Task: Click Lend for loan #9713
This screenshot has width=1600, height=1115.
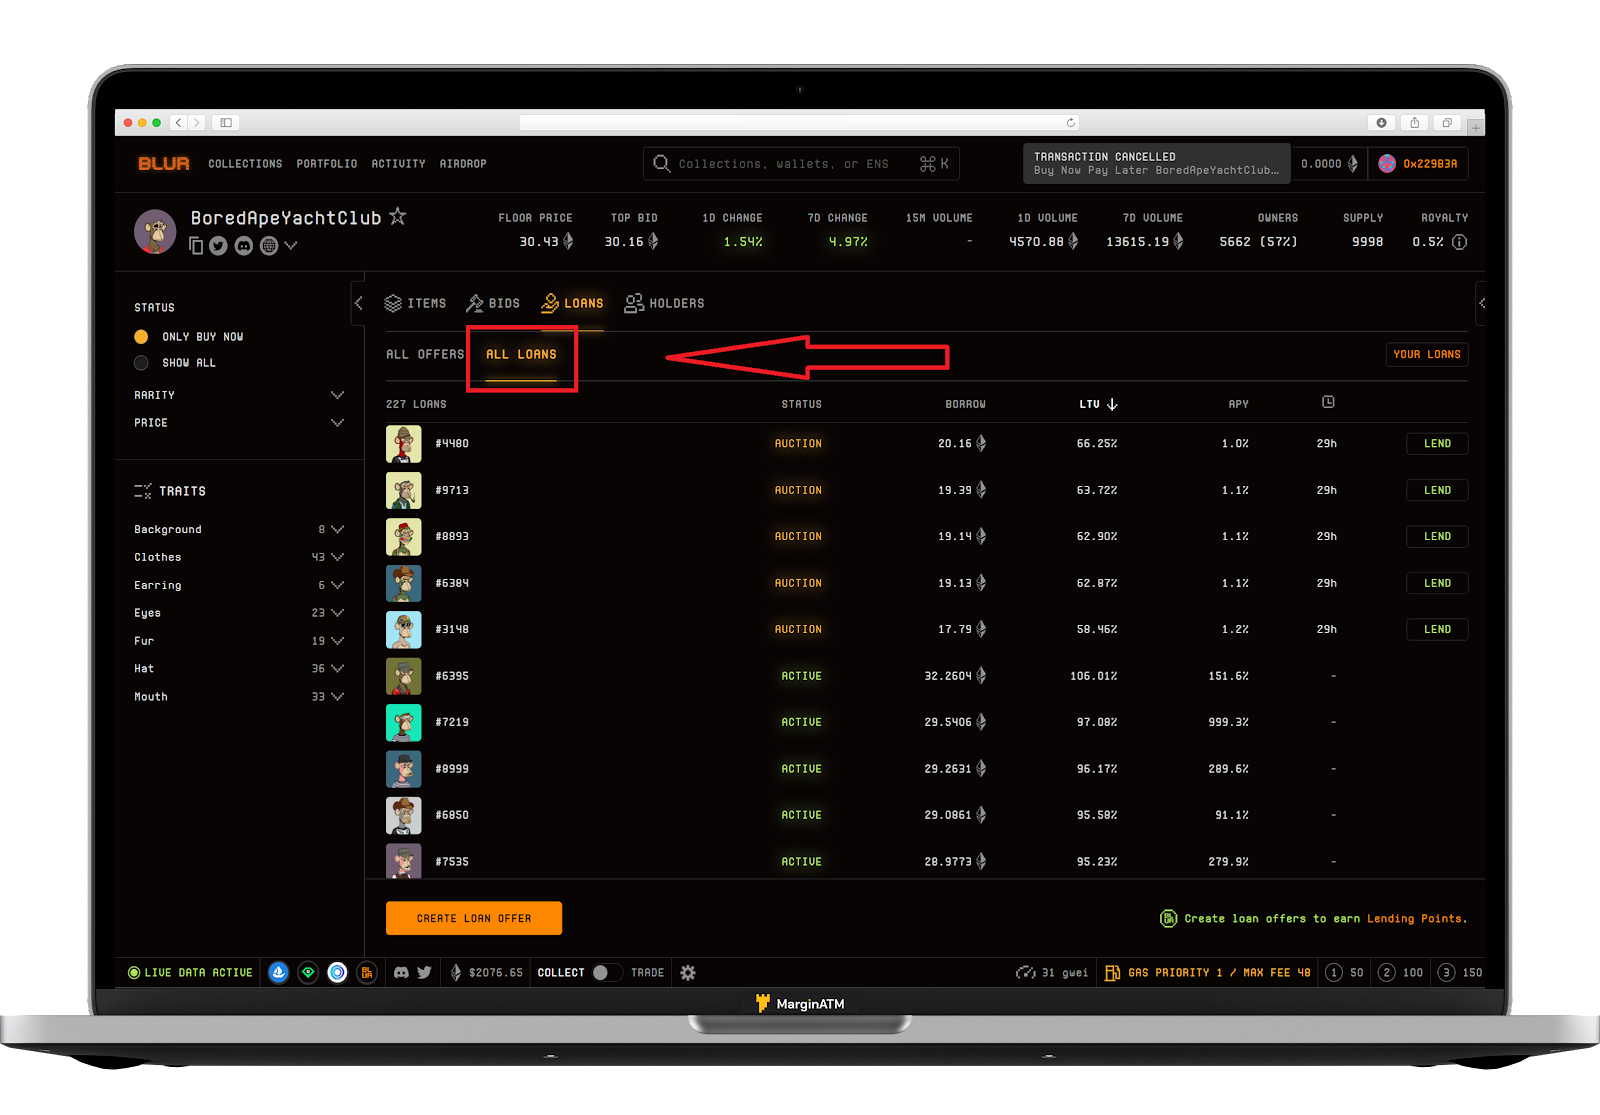Action: pos(1437,490)
